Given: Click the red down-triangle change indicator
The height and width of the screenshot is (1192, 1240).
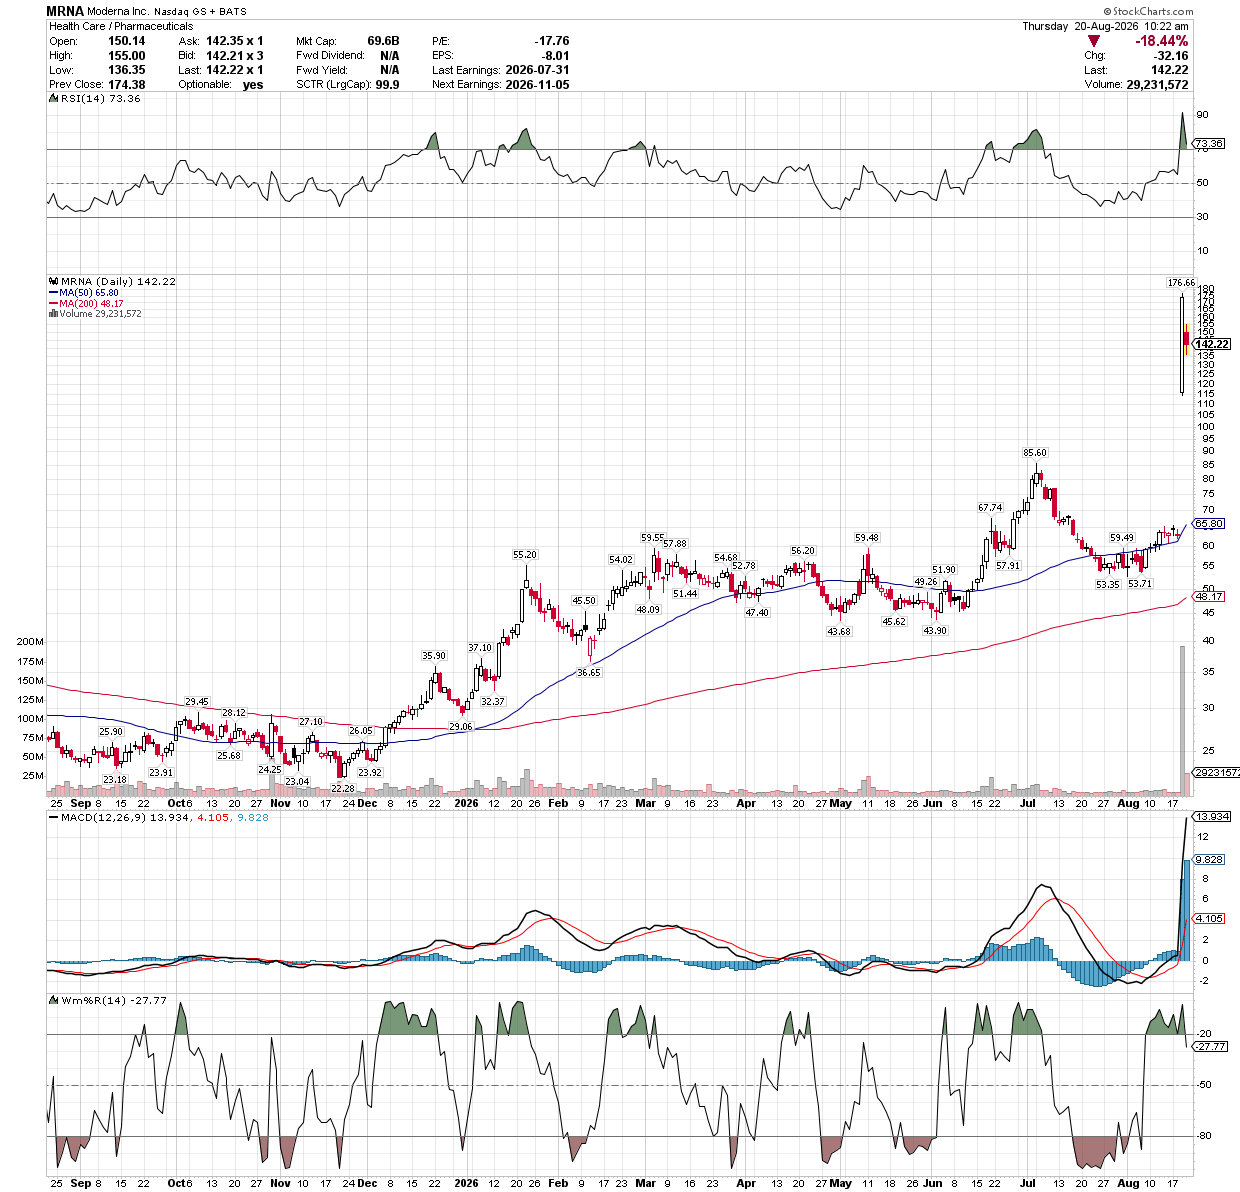Looking at the screenshot, I should (x=1094, y=42).
